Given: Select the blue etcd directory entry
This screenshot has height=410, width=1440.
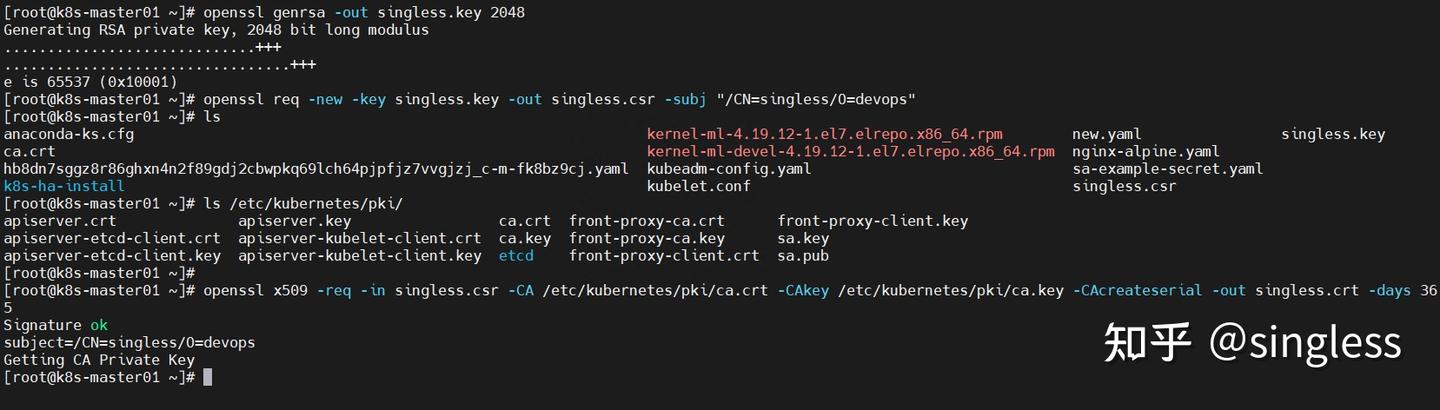Looking at the screenshot, I should tap(516, 256).
